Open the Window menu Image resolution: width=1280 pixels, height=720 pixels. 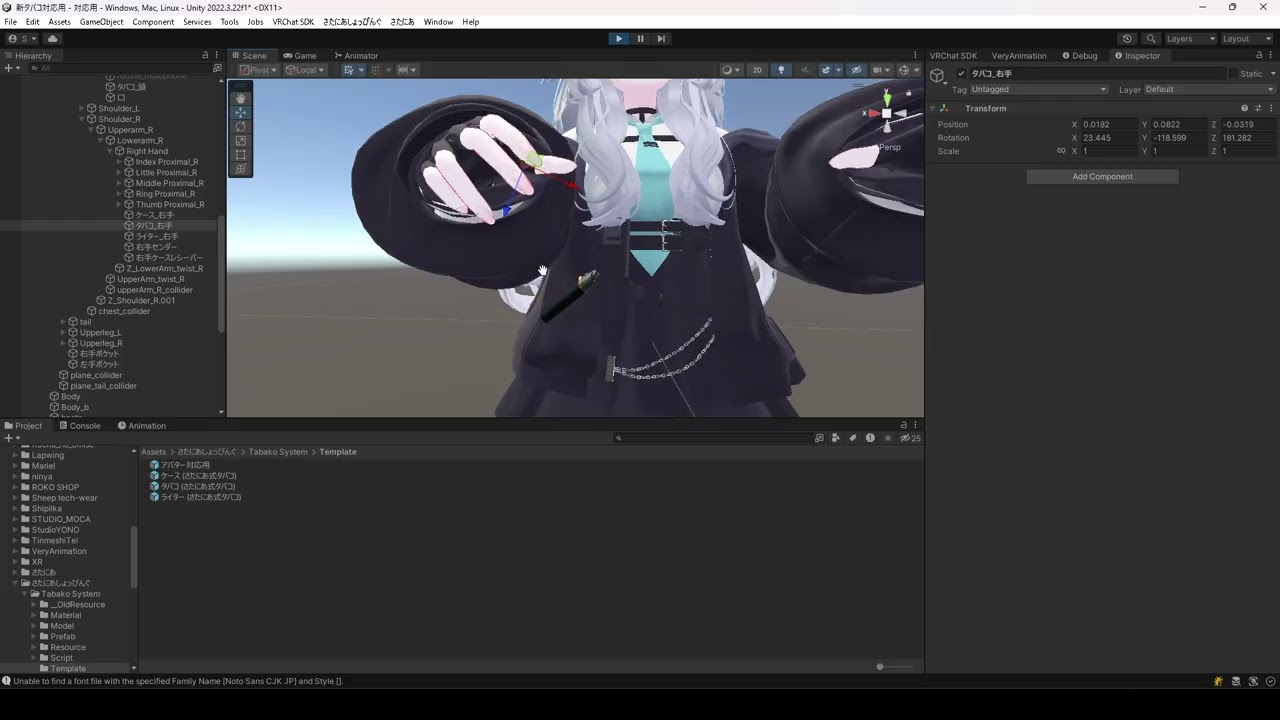[x=438, y=22]
